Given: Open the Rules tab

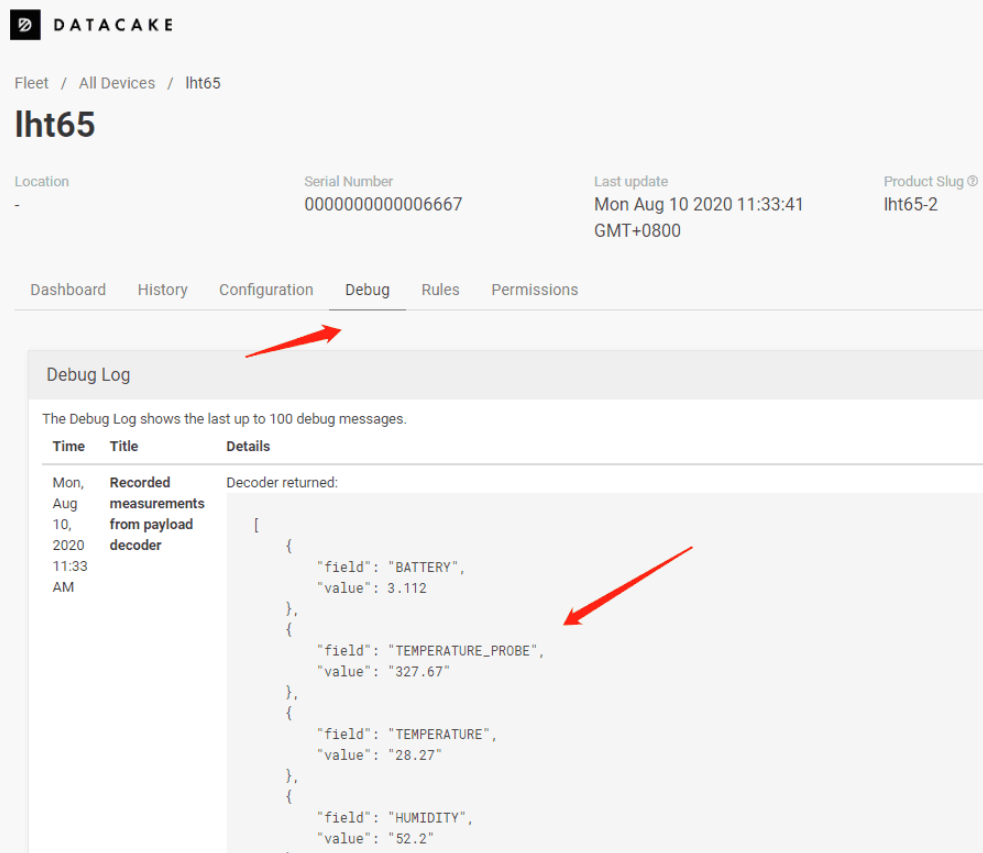Looking at the screenshot, I should [440, 290].
